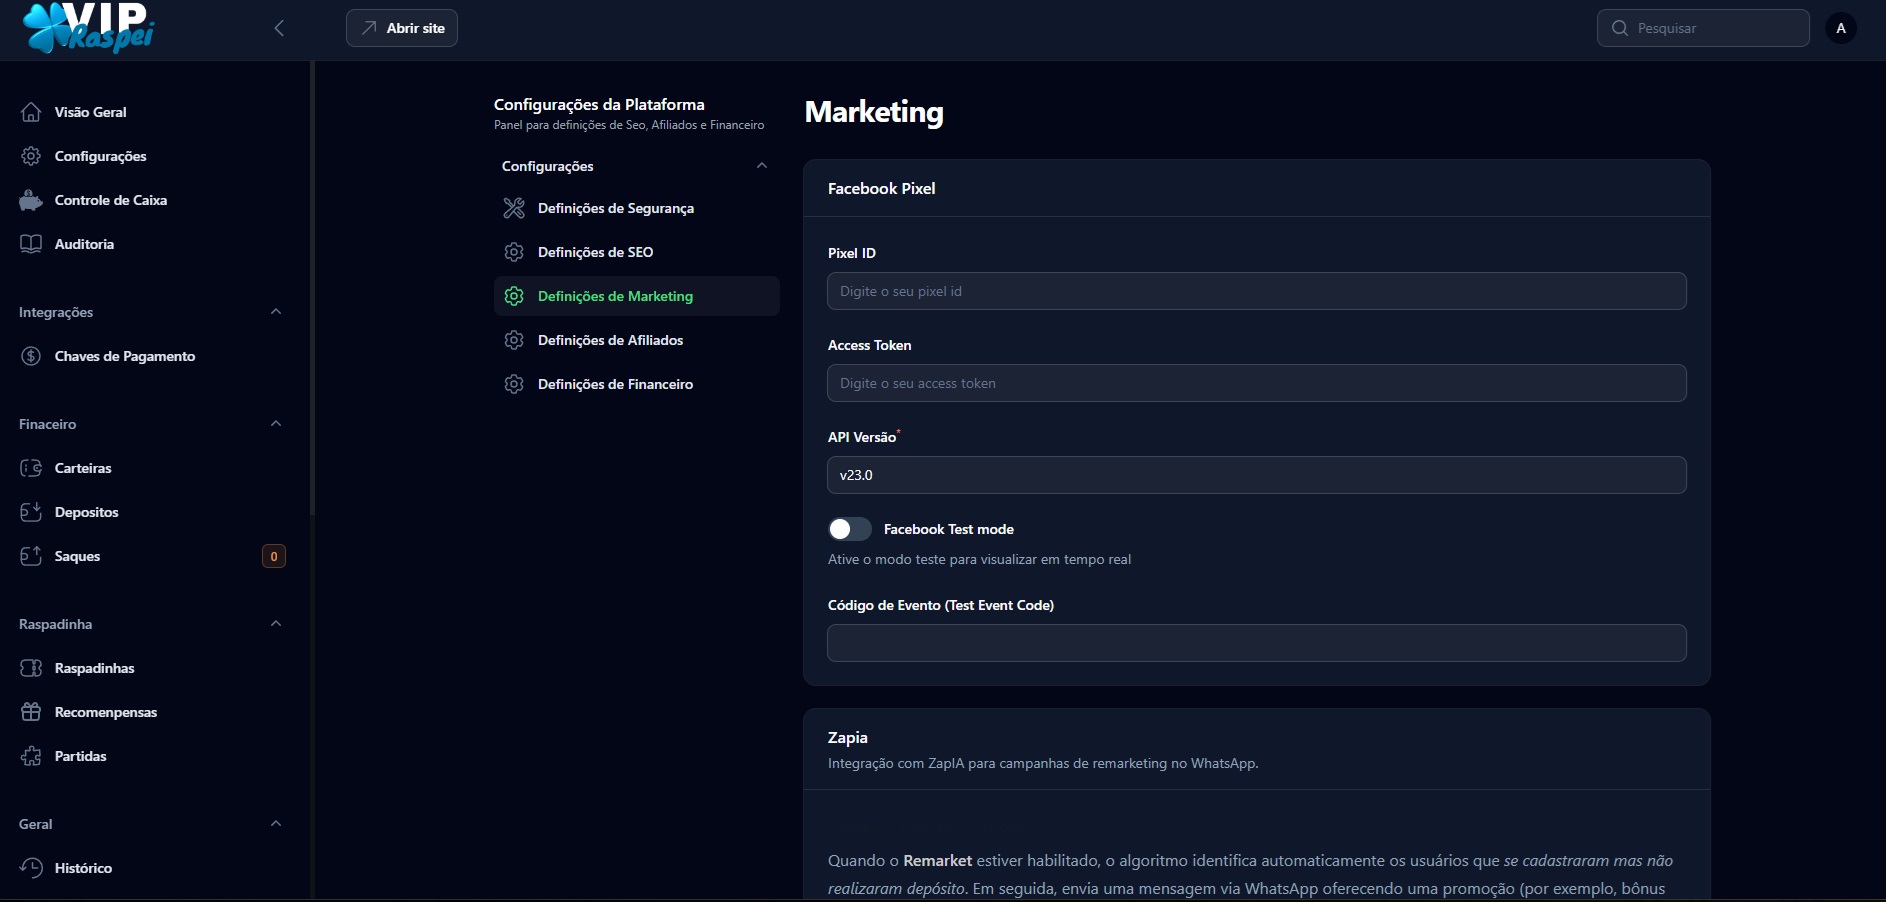Image resolution: width=1886 pixels, height=902 pixels.
Task: Click the search magnifier icon
Action: point(1620,28)
